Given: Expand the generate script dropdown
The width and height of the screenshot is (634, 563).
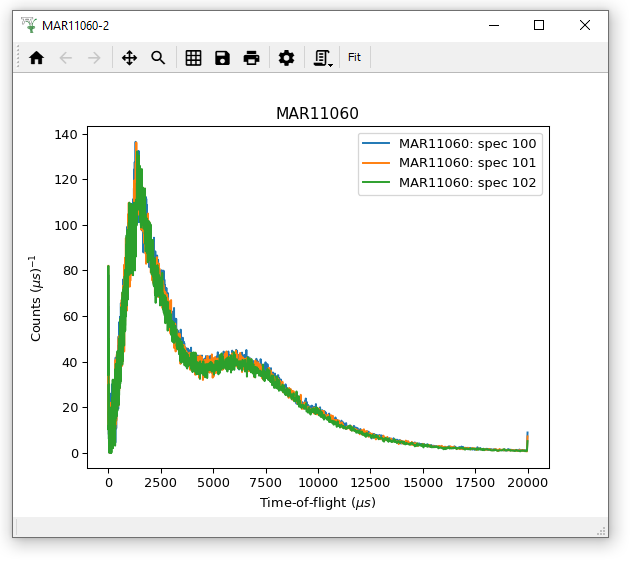Looking at the screenshot, I should (322, 58).
